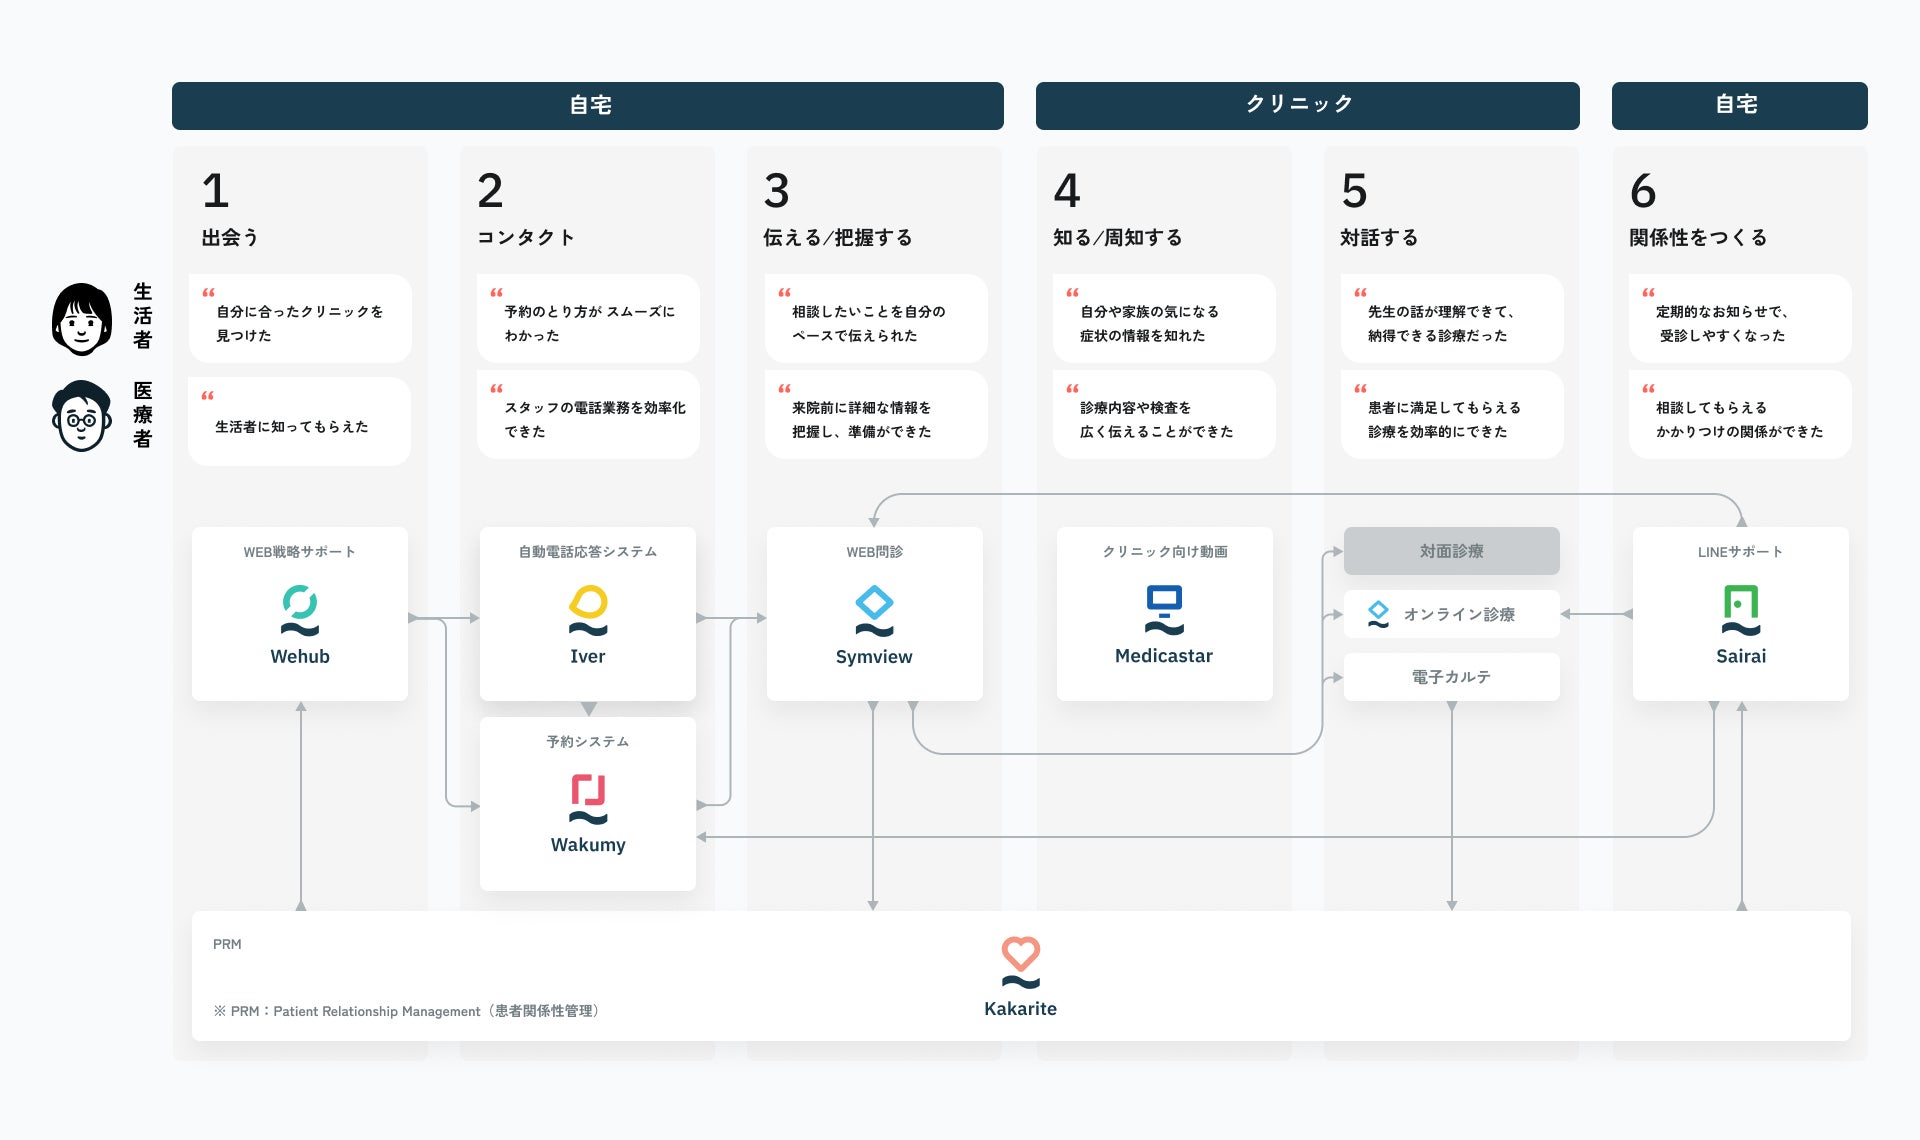This screenshot has height=1140, width=1920.
Task: Click the 医療者 glasses face avatar
Action: coord(82,416)
